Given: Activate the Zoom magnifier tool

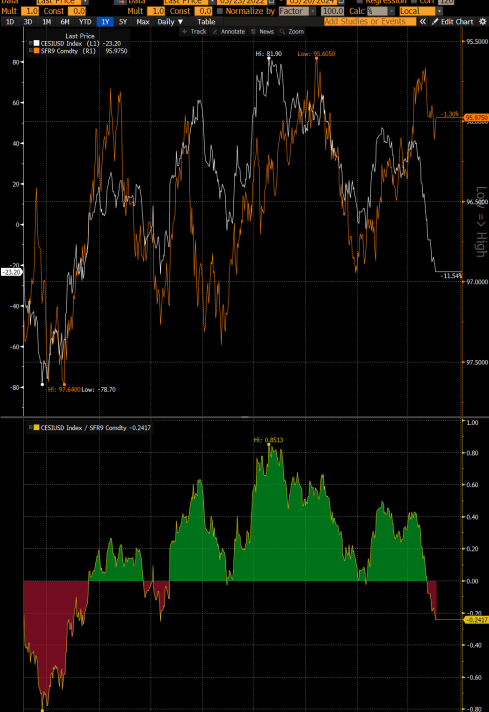Looking at the screenshot, I should tap(292, 31).
